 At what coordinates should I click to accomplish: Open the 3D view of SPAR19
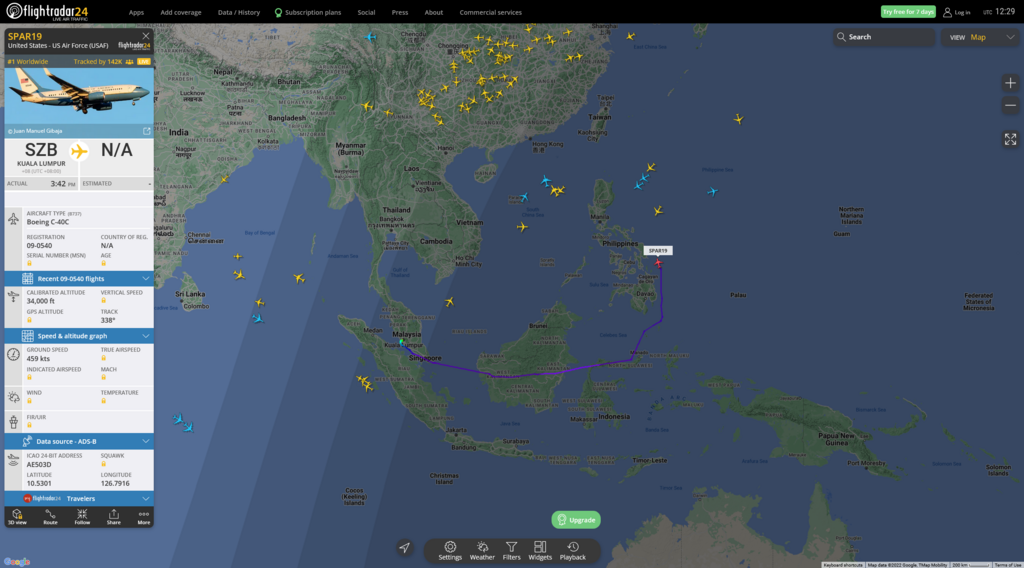tap(17, 517)
